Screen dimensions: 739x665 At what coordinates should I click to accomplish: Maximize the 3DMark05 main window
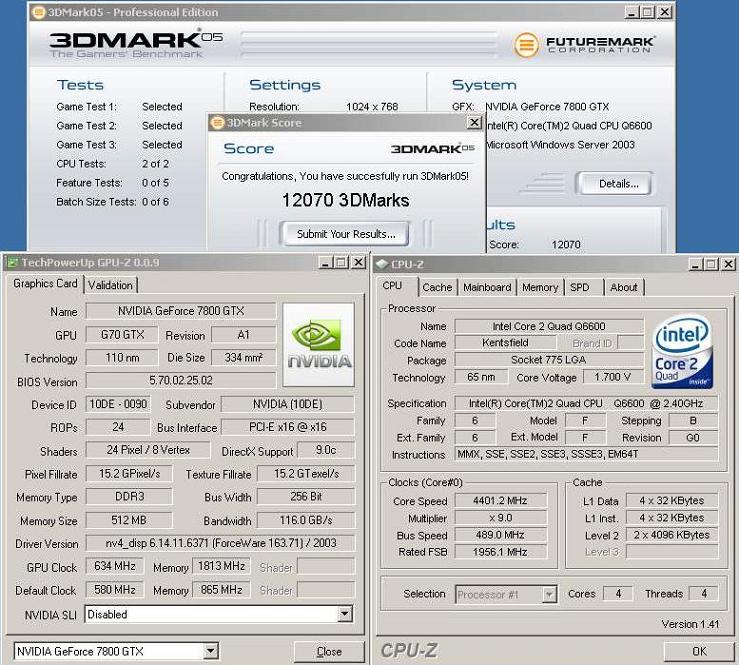649,12
